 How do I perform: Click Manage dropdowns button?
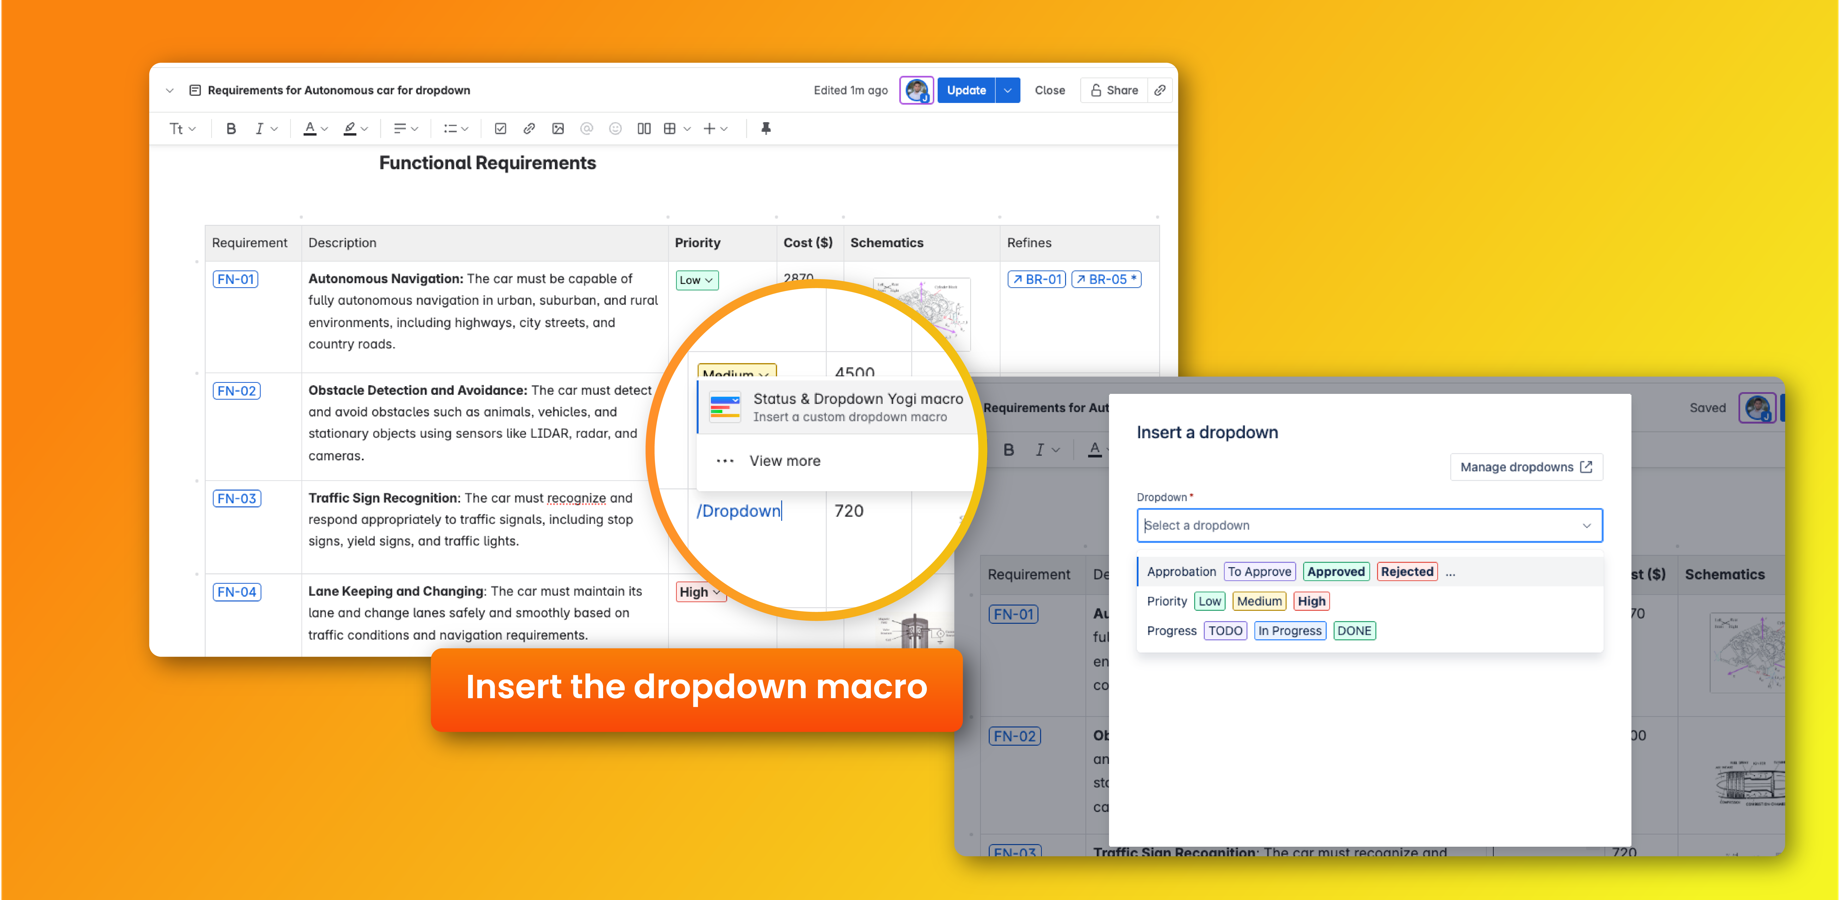tap(1526, 467)
